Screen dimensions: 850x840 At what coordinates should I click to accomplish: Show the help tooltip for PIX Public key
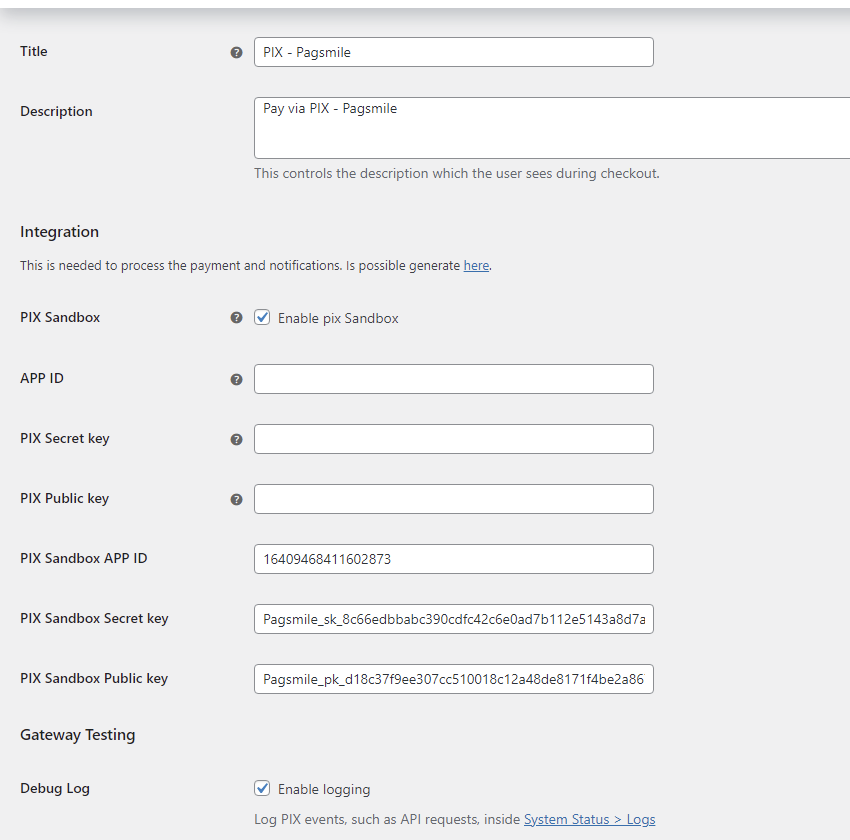[236, 499]
